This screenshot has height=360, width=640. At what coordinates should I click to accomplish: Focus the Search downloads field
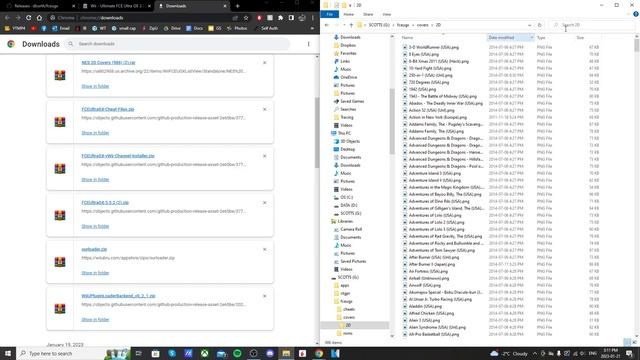coord(178,44)
